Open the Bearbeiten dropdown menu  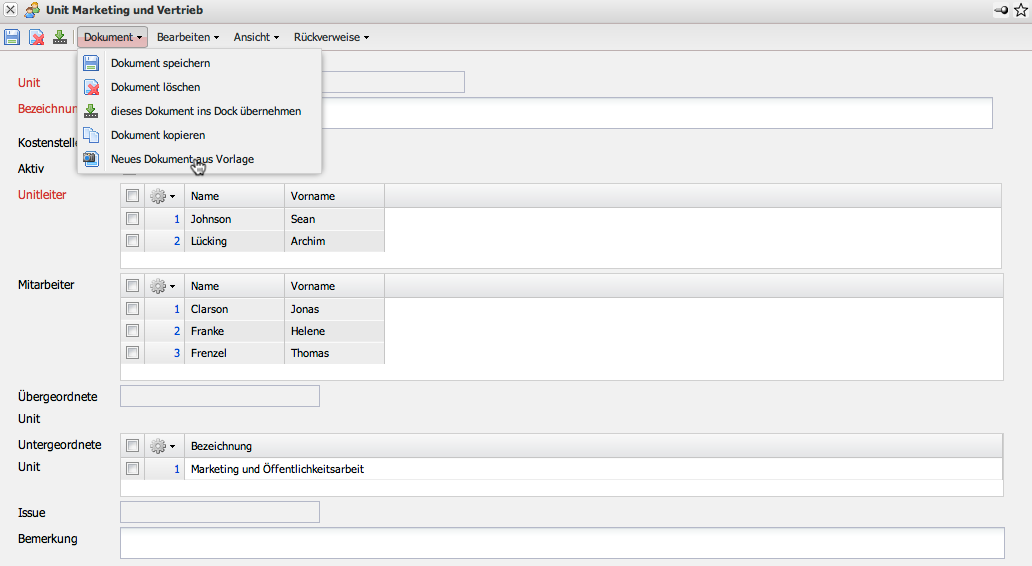click(187, 37)
